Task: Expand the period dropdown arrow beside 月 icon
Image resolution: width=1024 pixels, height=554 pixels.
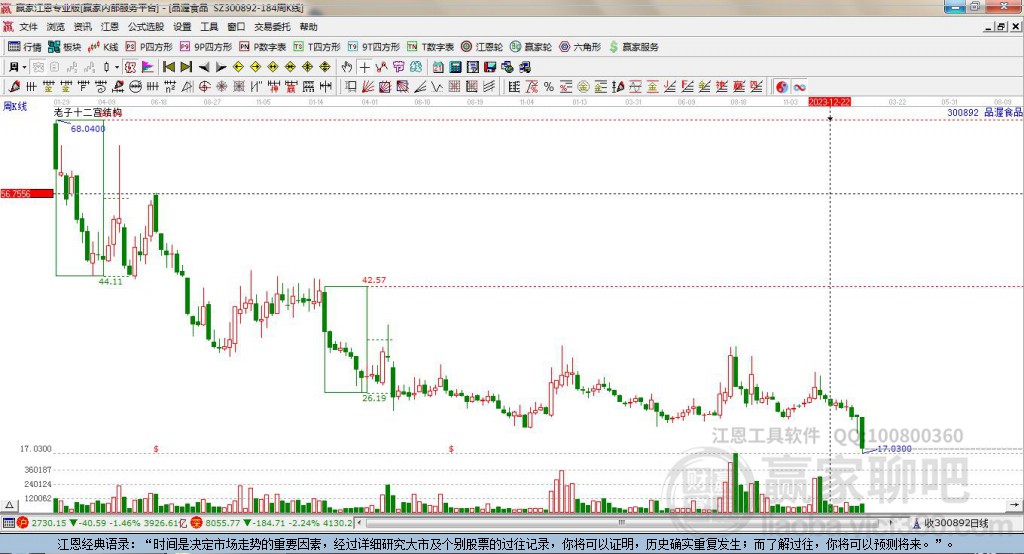Action: (x=24, y=67)
